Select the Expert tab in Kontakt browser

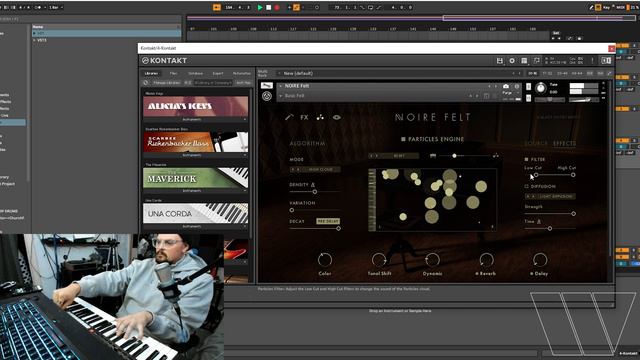click(218, 73)
